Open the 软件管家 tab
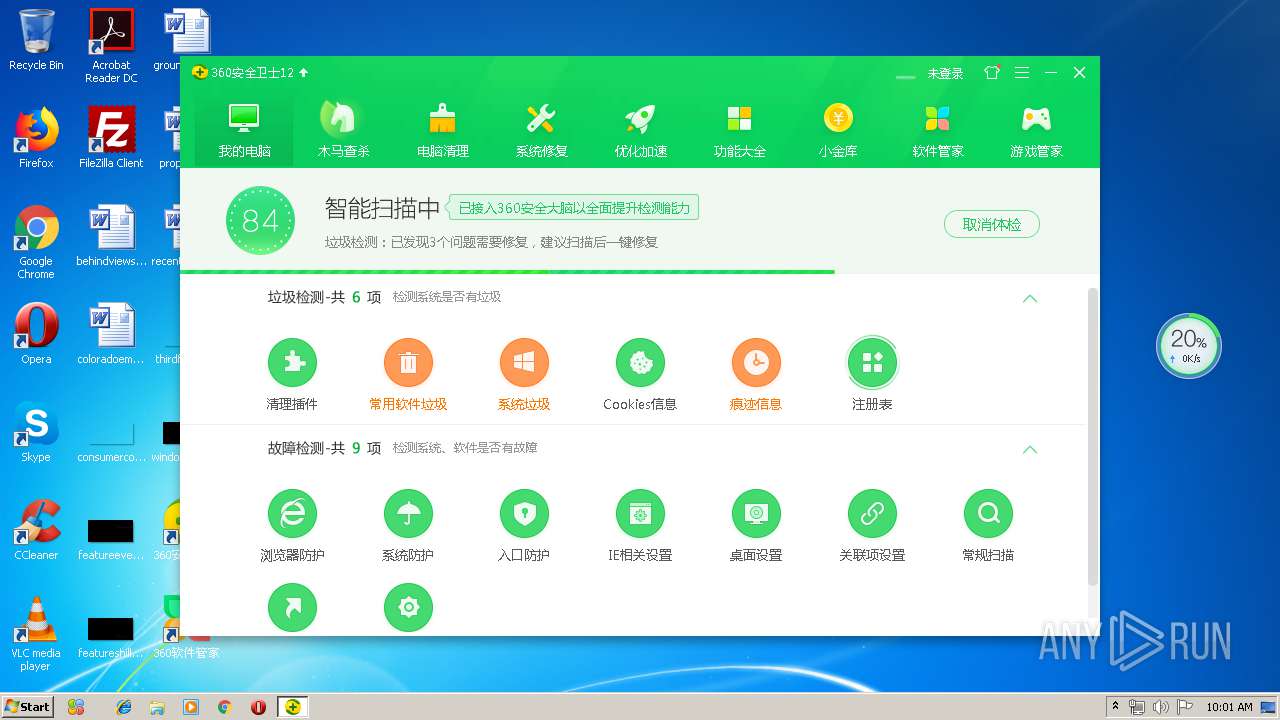Image resolution: width=1280 pixels, height=720 pixels. pyautogui.click(x=937, y=129)
